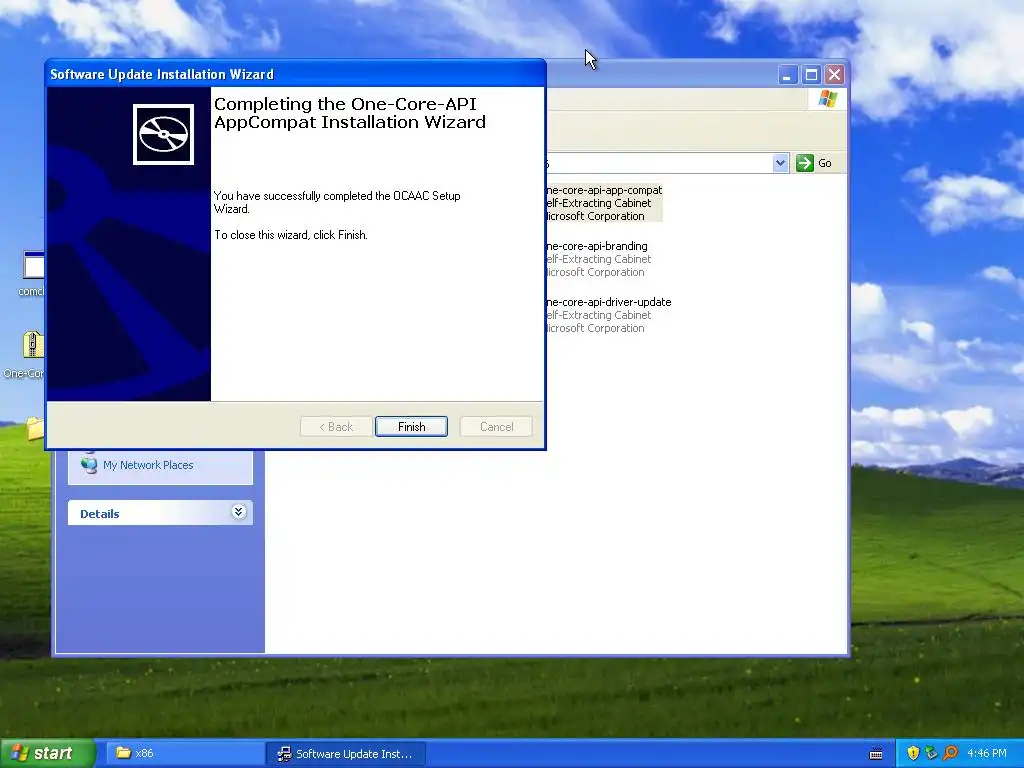Expand the Details panel chevron
This screenshot has height=768, width=1024.
tap(238, 512)
